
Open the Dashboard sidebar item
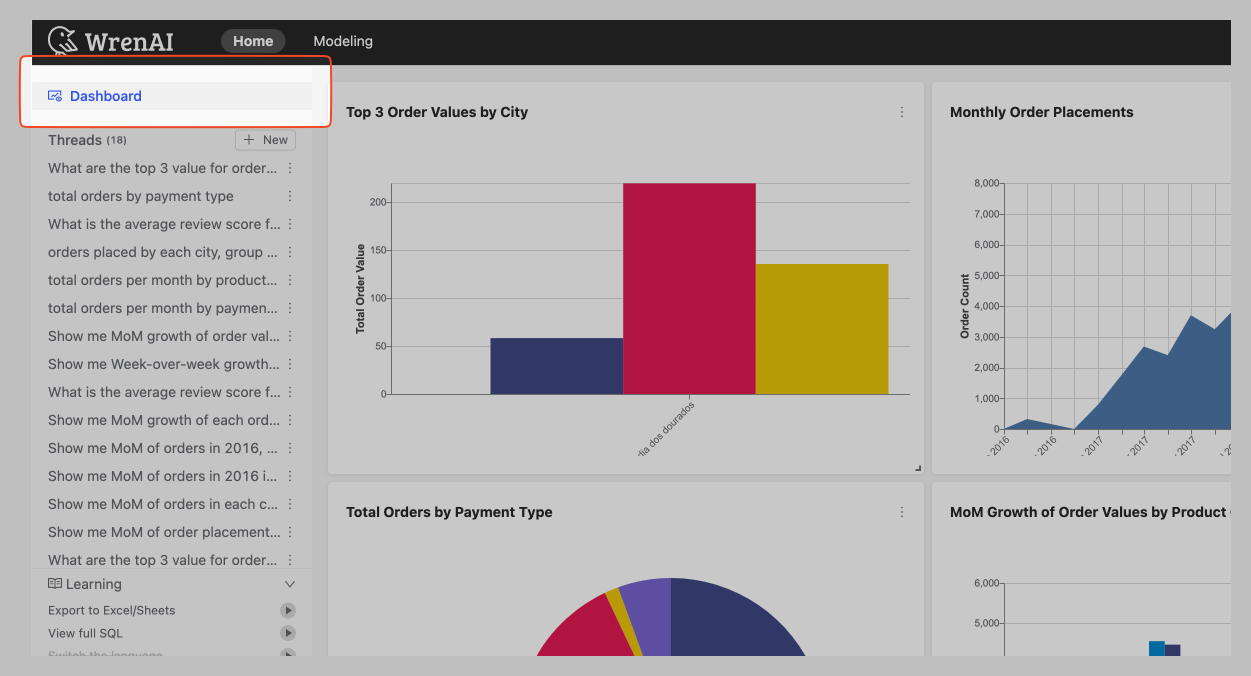pos(172,96)
